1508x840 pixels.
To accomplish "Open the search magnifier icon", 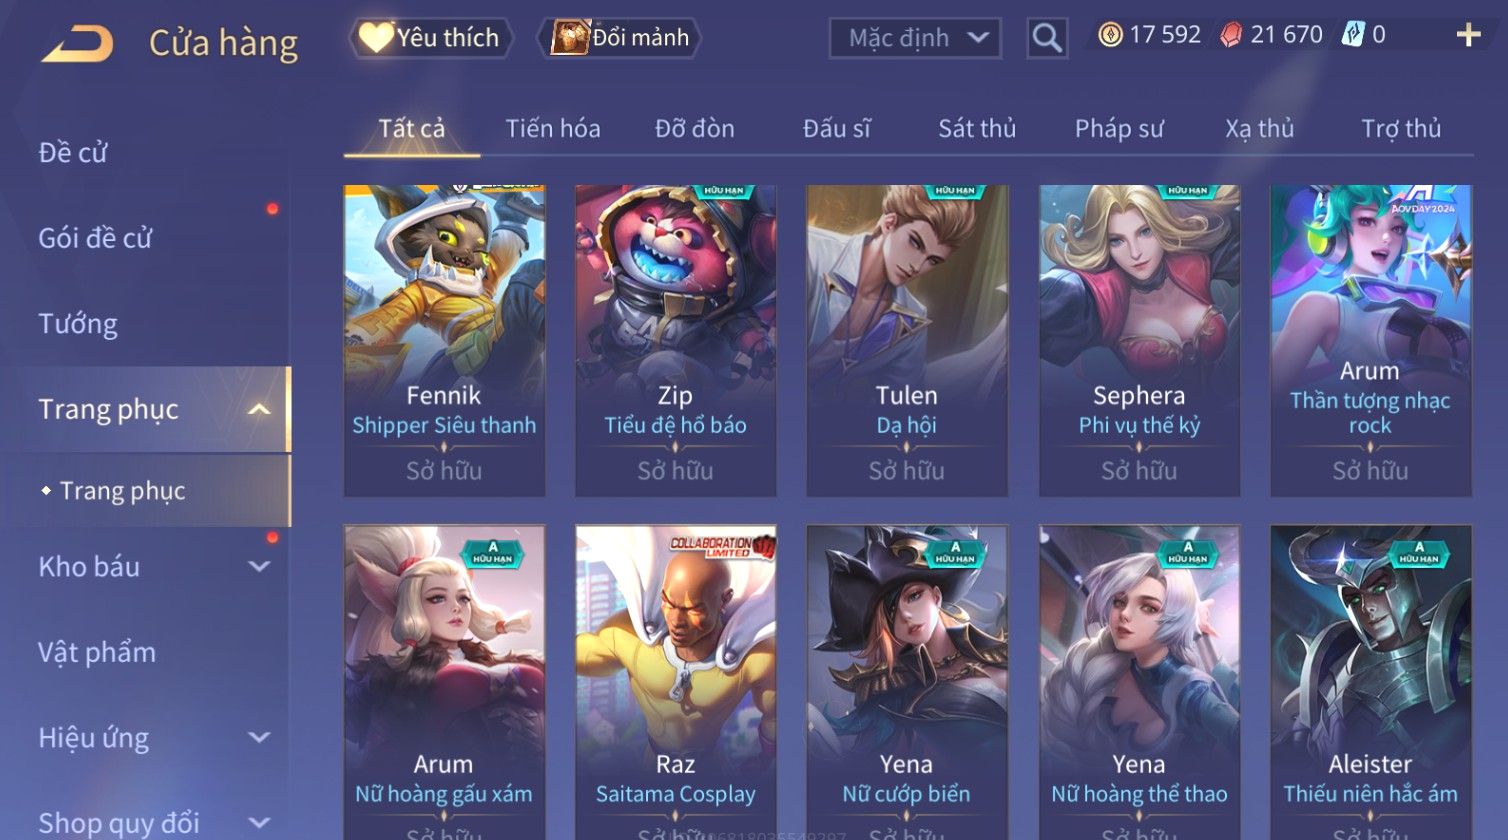I will (x=1047, y=38).
